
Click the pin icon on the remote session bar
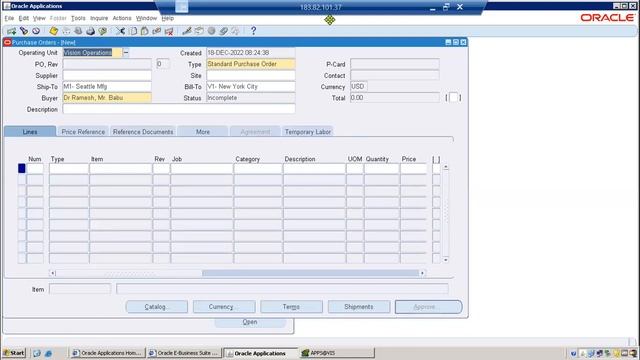click(182, 7)
